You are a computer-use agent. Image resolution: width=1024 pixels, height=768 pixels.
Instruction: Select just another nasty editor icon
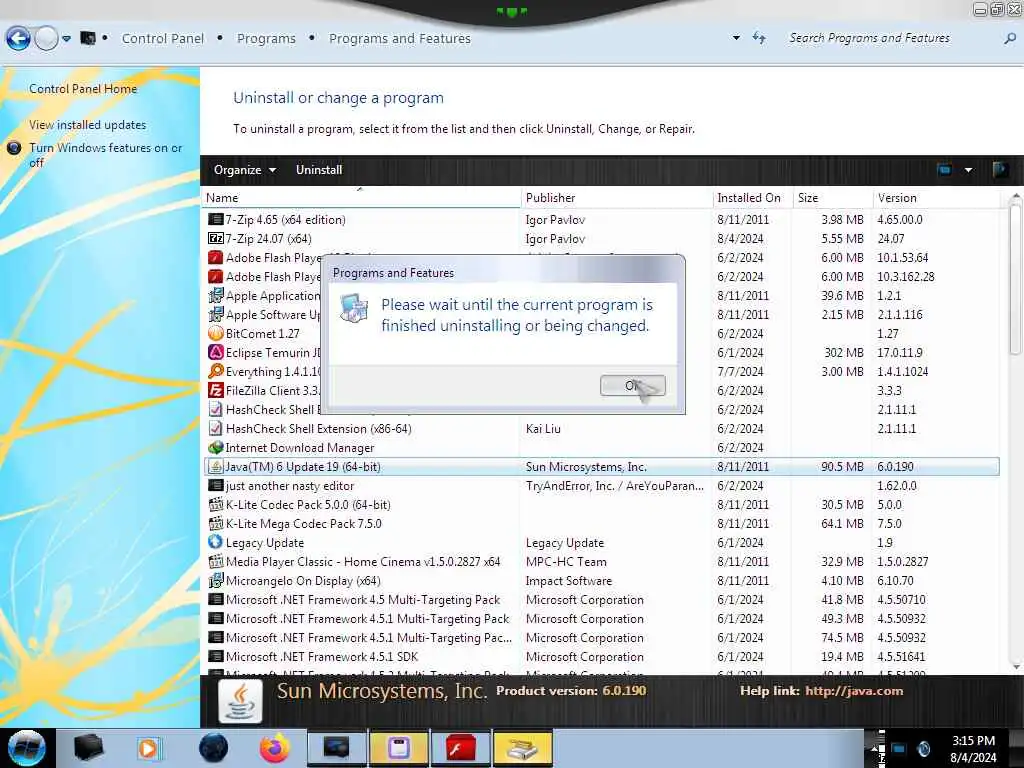216,485
